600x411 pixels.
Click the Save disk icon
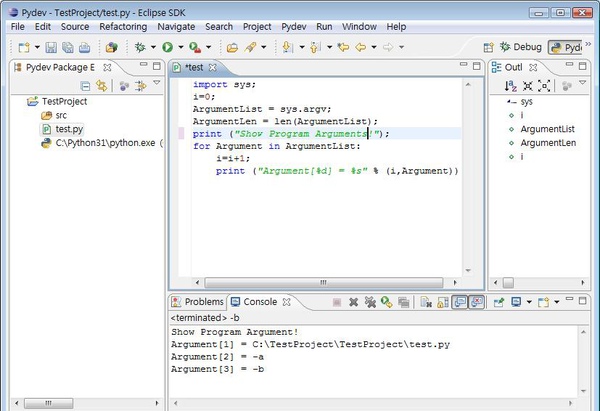51,47
